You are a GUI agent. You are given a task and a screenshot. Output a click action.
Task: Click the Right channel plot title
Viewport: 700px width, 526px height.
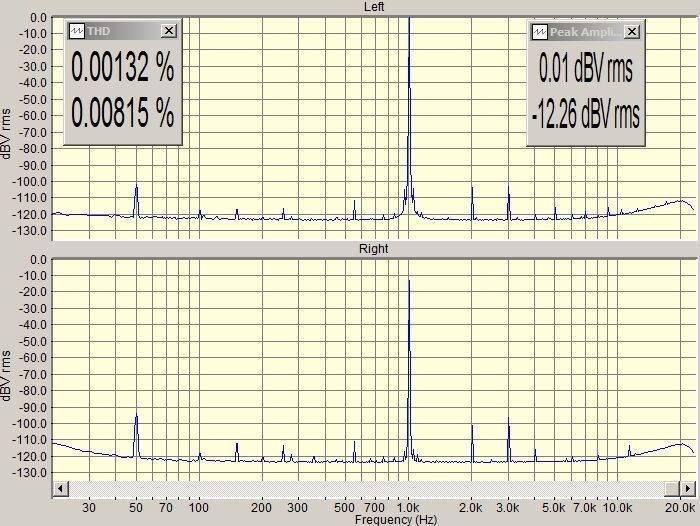pyautogui.click(x=374, y=249)
